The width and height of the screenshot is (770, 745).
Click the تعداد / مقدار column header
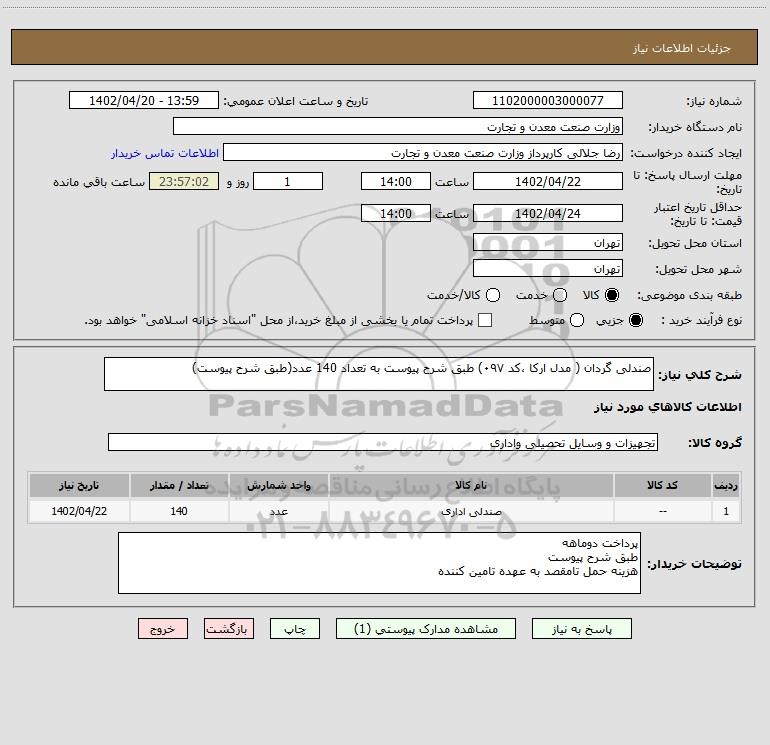pos(179,485)
